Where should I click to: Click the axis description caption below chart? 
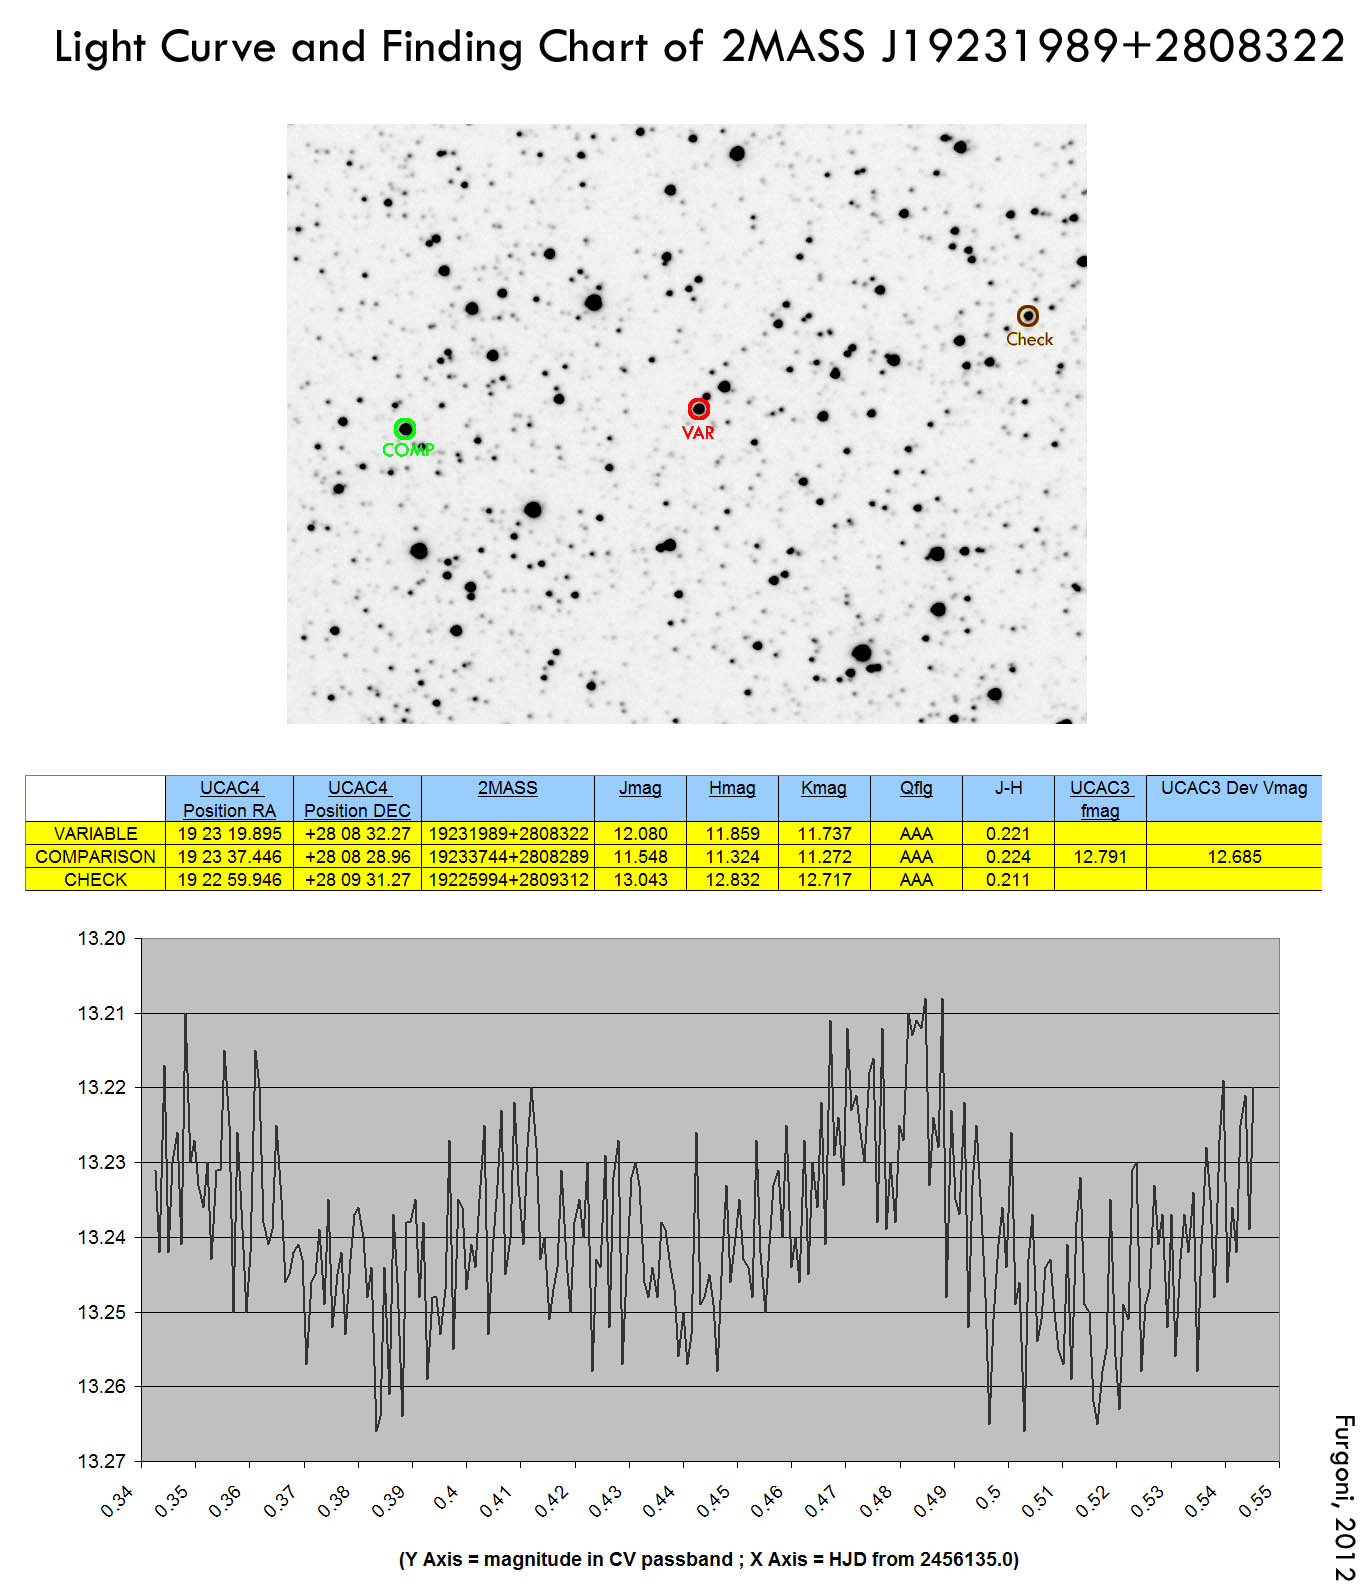[x=709, y=1559]
